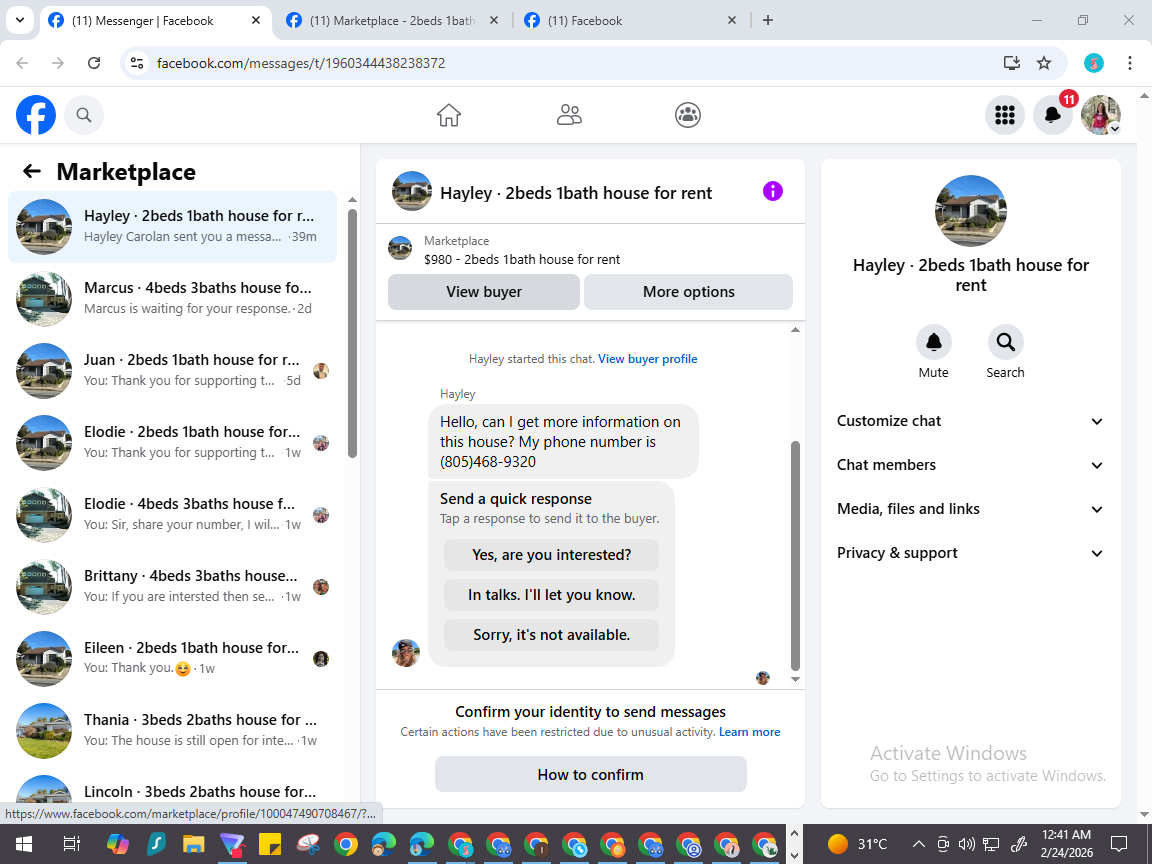Close the Messenger tab
This screenshot has width=1152, height=864.
click(x=256, y=21)
